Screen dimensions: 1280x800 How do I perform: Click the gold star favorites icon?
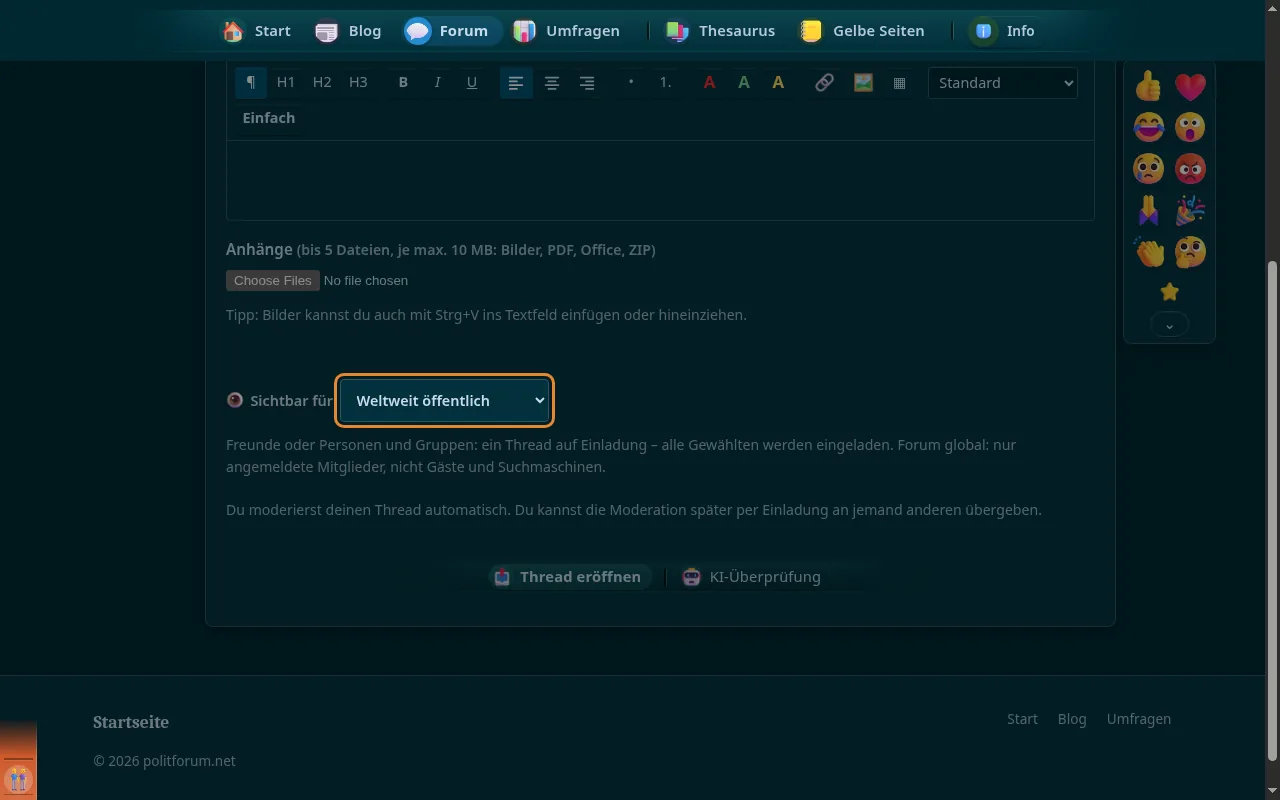coord(1169,292)
